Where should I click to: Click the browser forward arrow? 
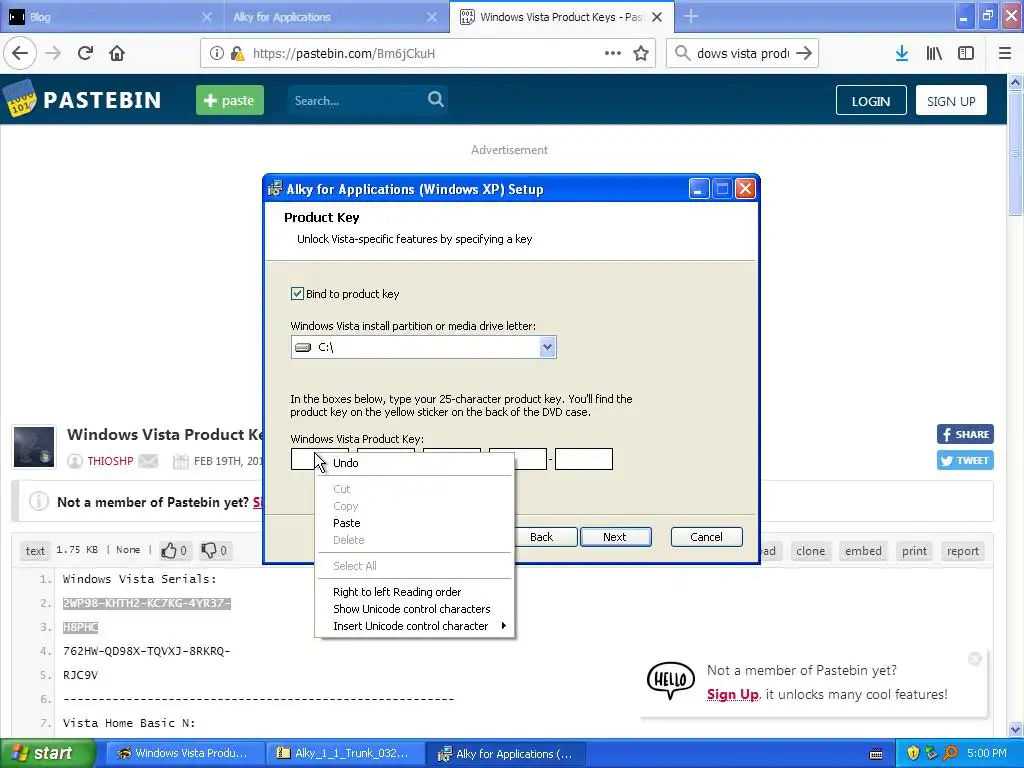coord(53,54)
